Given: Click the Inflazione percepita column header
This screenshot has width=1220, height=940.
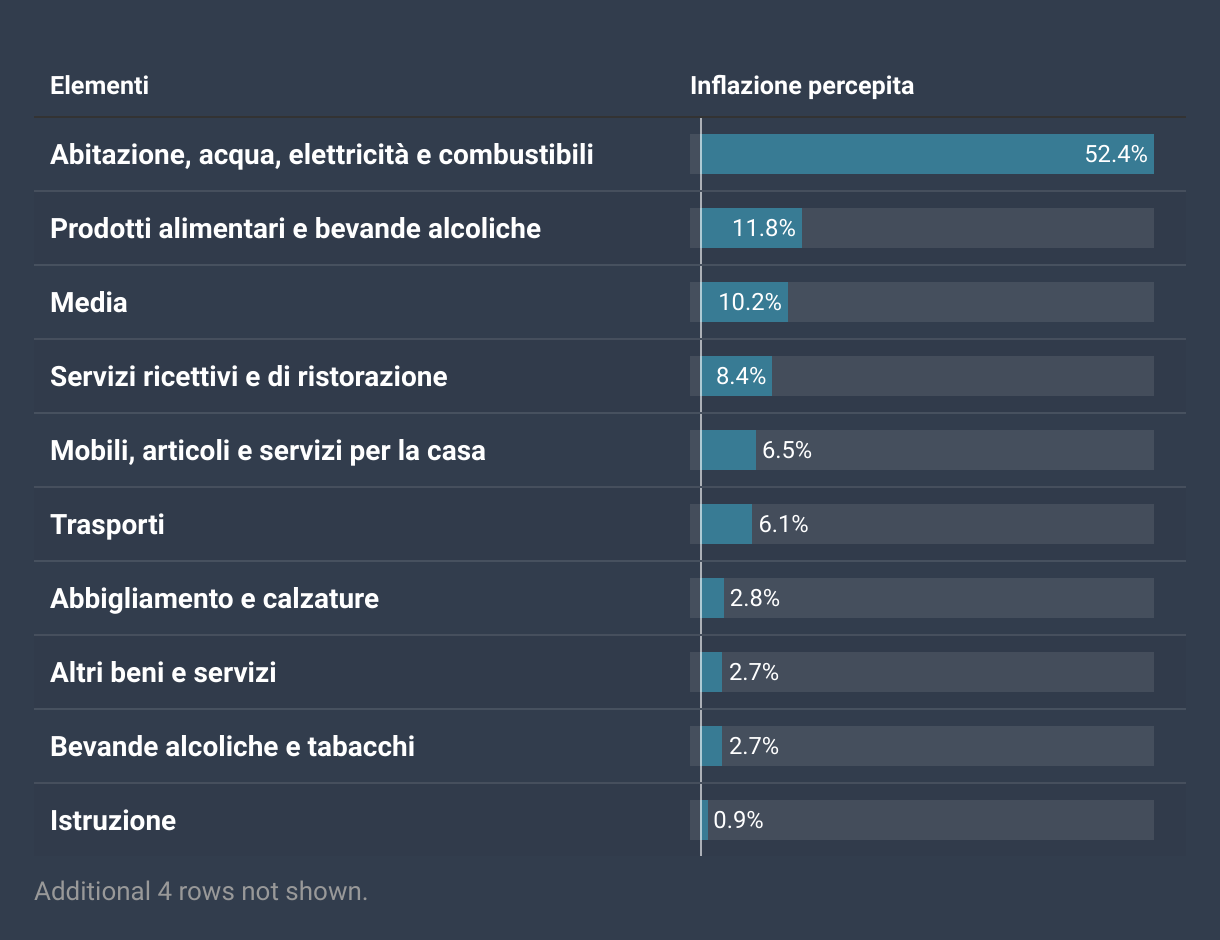Looking at the screenshot, I should [801, 86].
